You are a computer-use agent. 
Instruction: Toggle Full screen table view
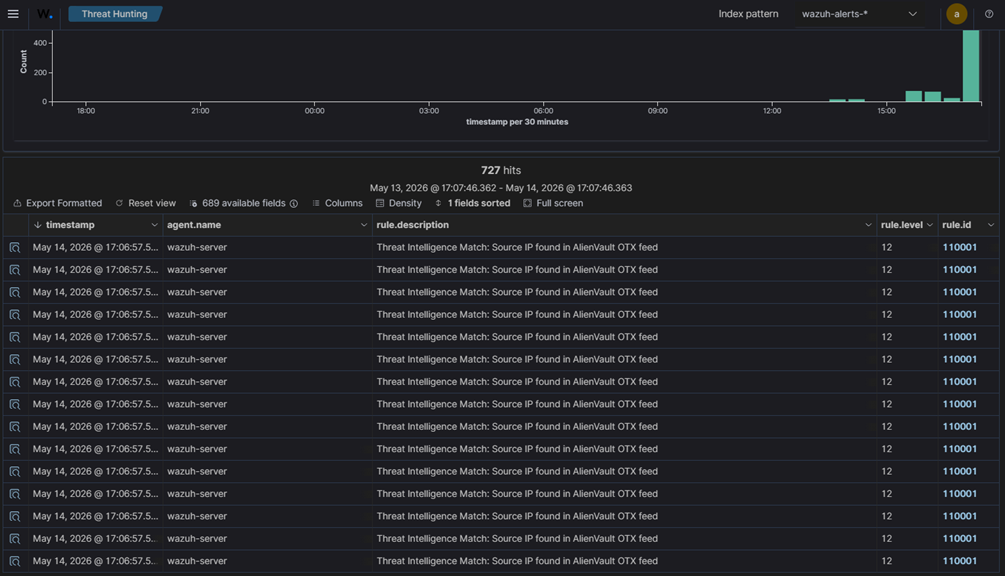click(x=553, y=203)
